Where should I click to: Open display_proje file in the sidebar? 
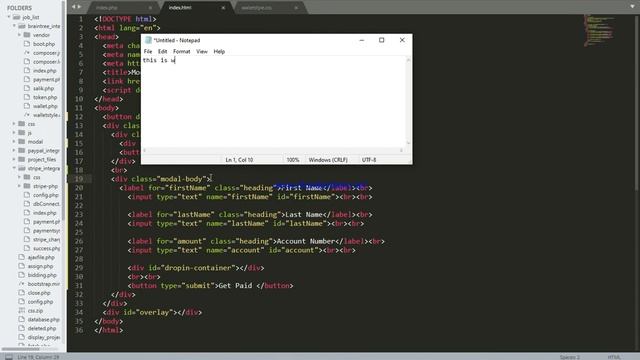[44, 337]
